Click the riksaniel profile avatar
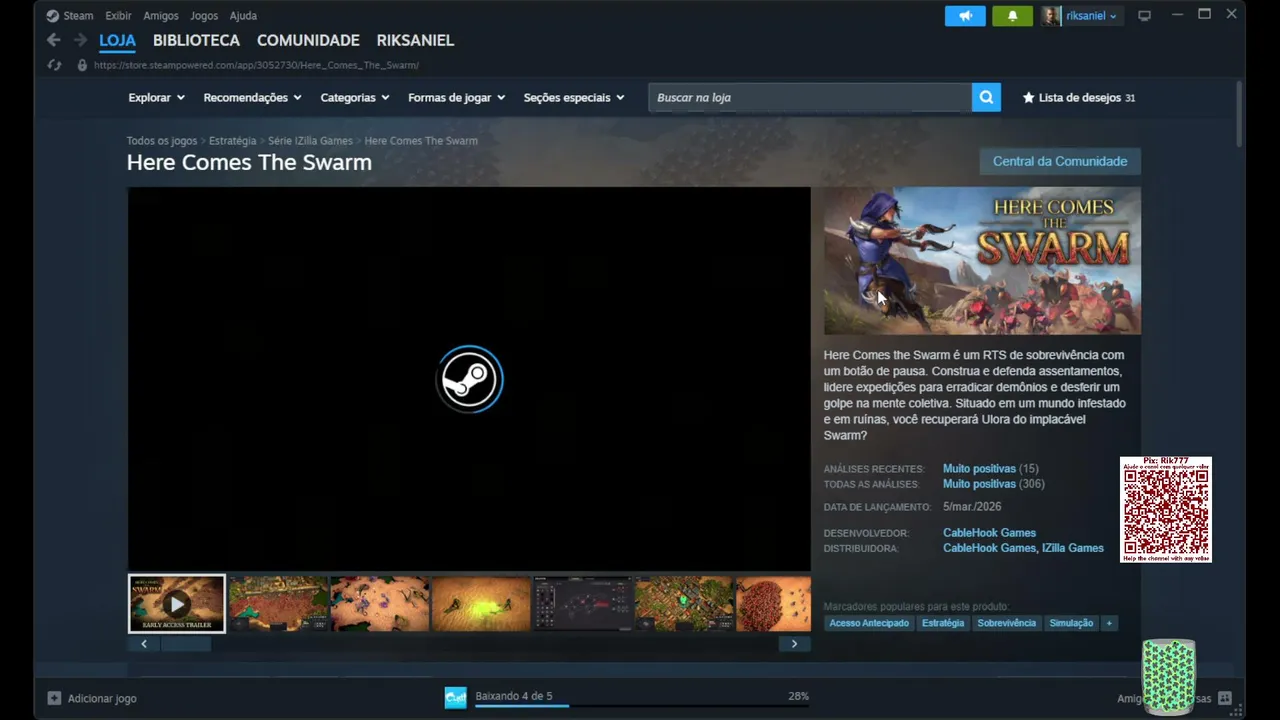This screenshot has width=1280, height=720. [x=1051, y=16]
